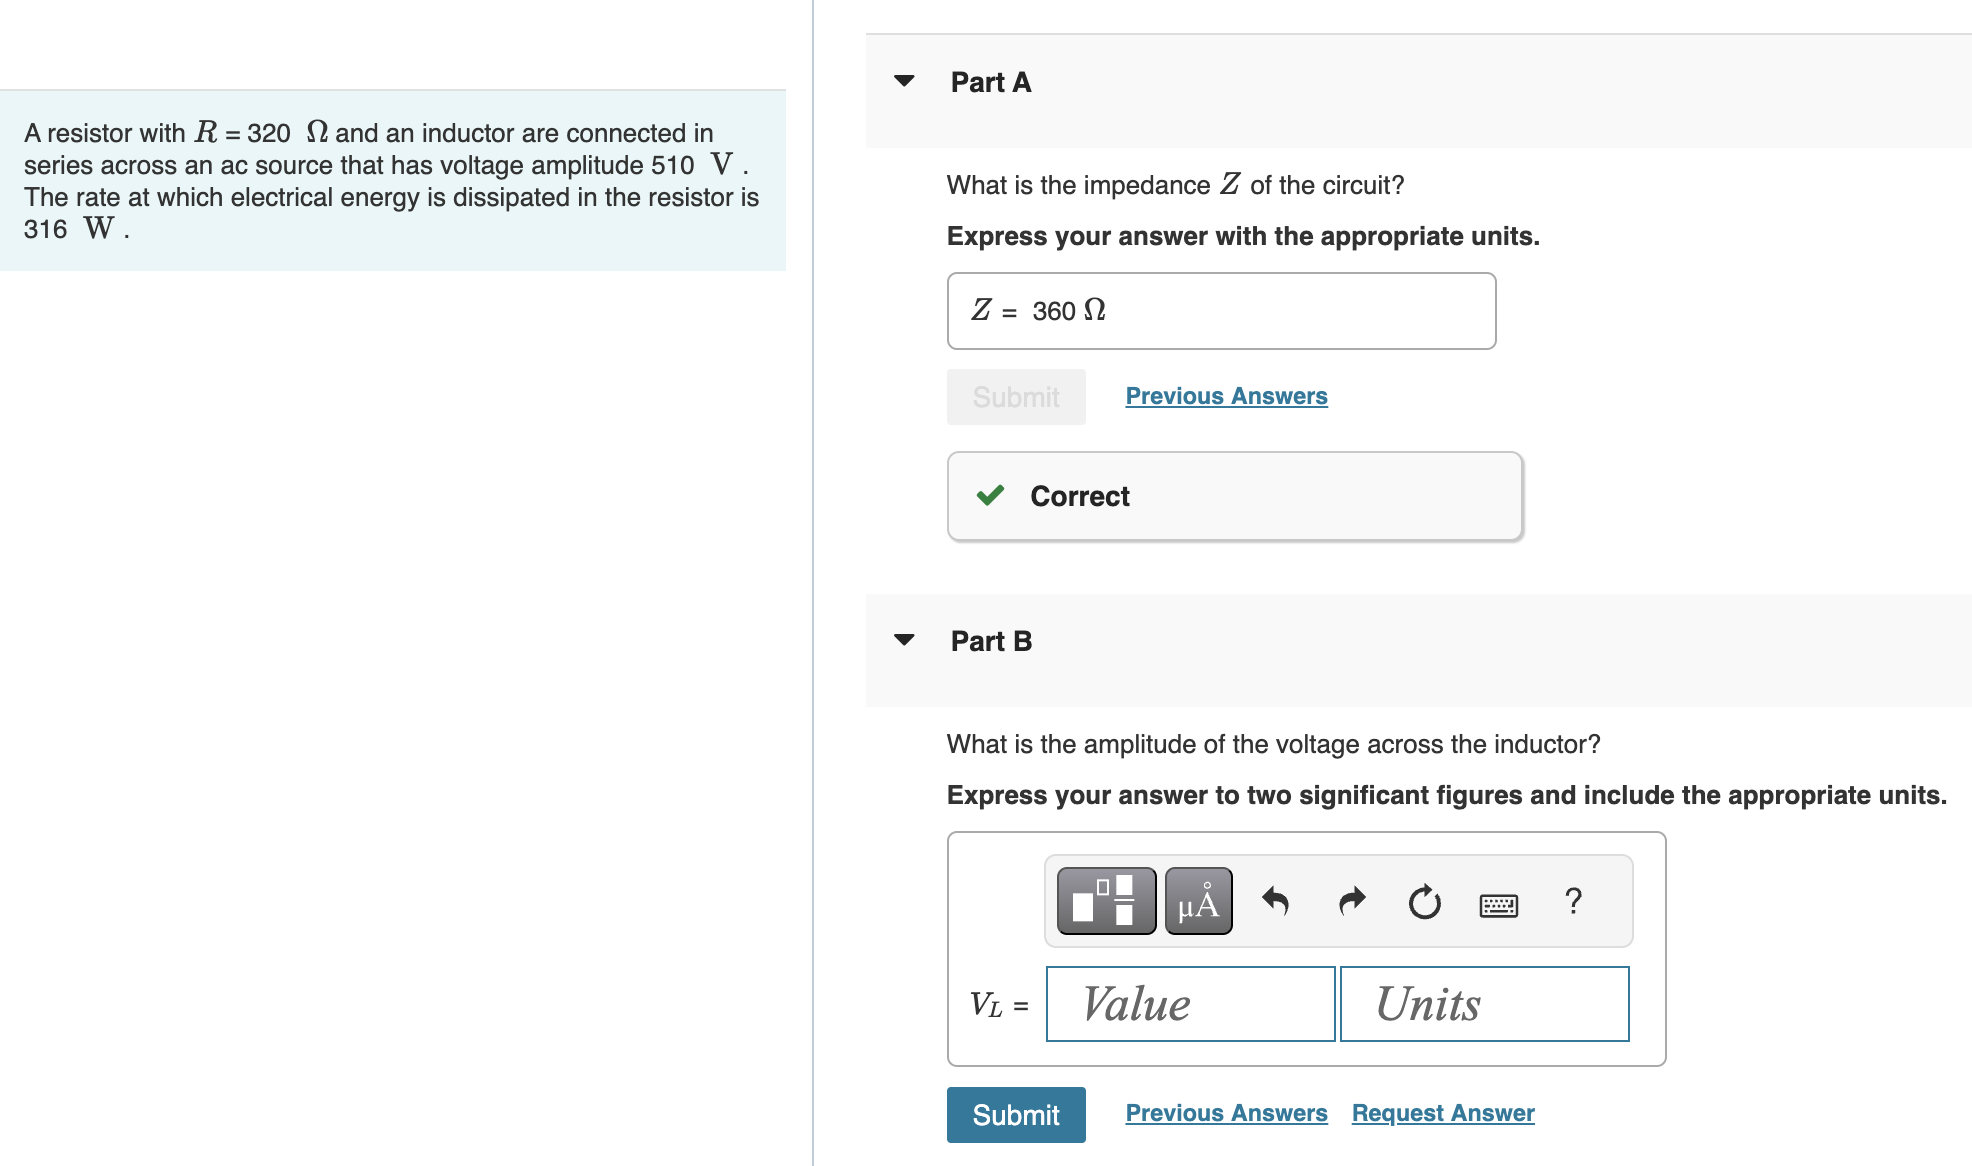Screen dimensions: 1972x1166
Task: Click the Part A section header
Action: point(991,82)
